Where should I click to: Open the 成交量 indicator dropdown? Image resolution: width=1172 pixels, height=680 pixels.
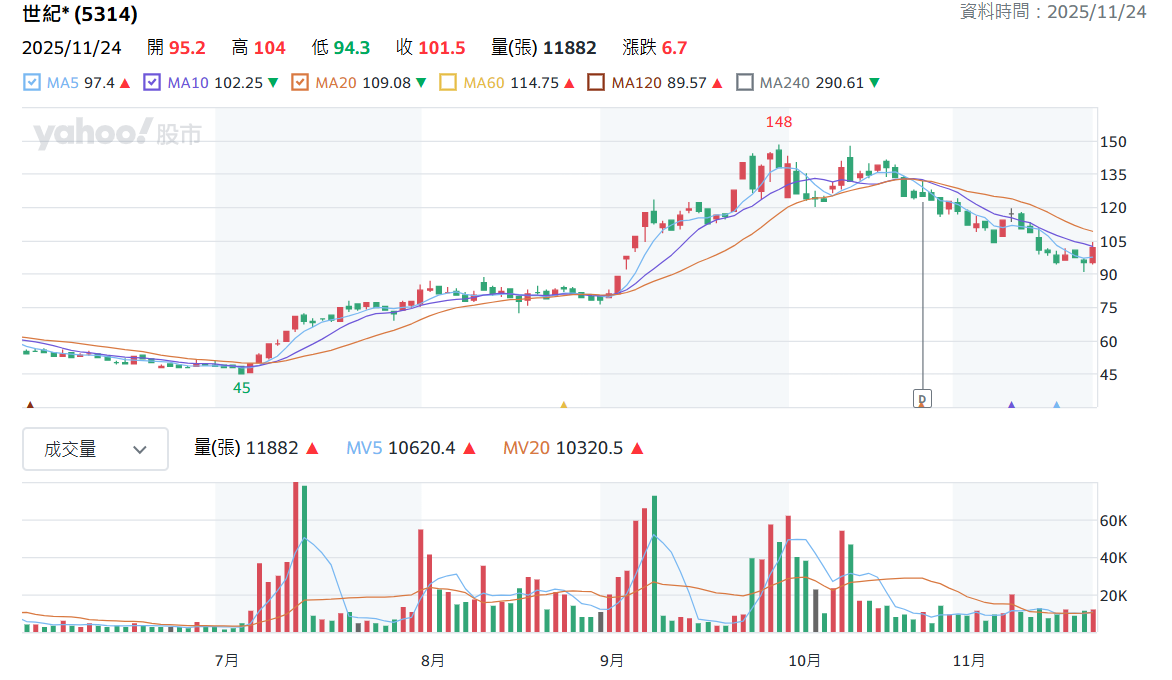click(x=96, y=449)
